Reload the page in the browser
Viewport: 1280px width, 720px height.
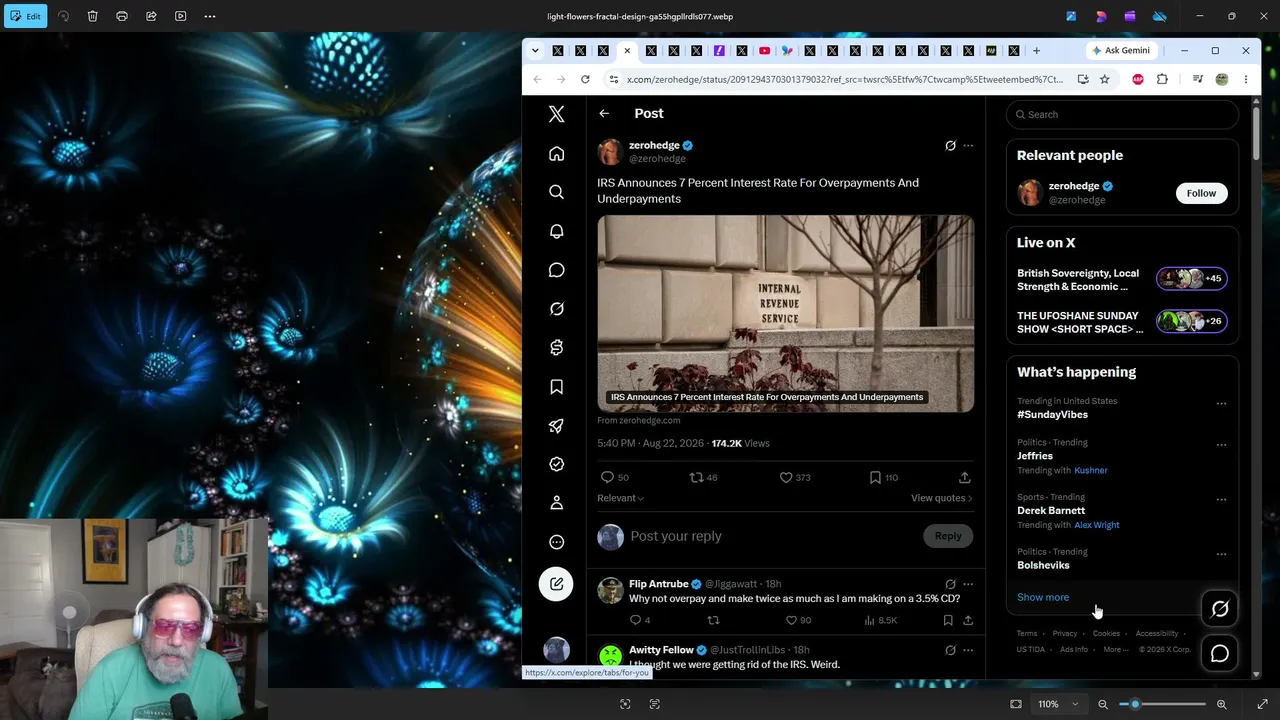tap(585, 79)
